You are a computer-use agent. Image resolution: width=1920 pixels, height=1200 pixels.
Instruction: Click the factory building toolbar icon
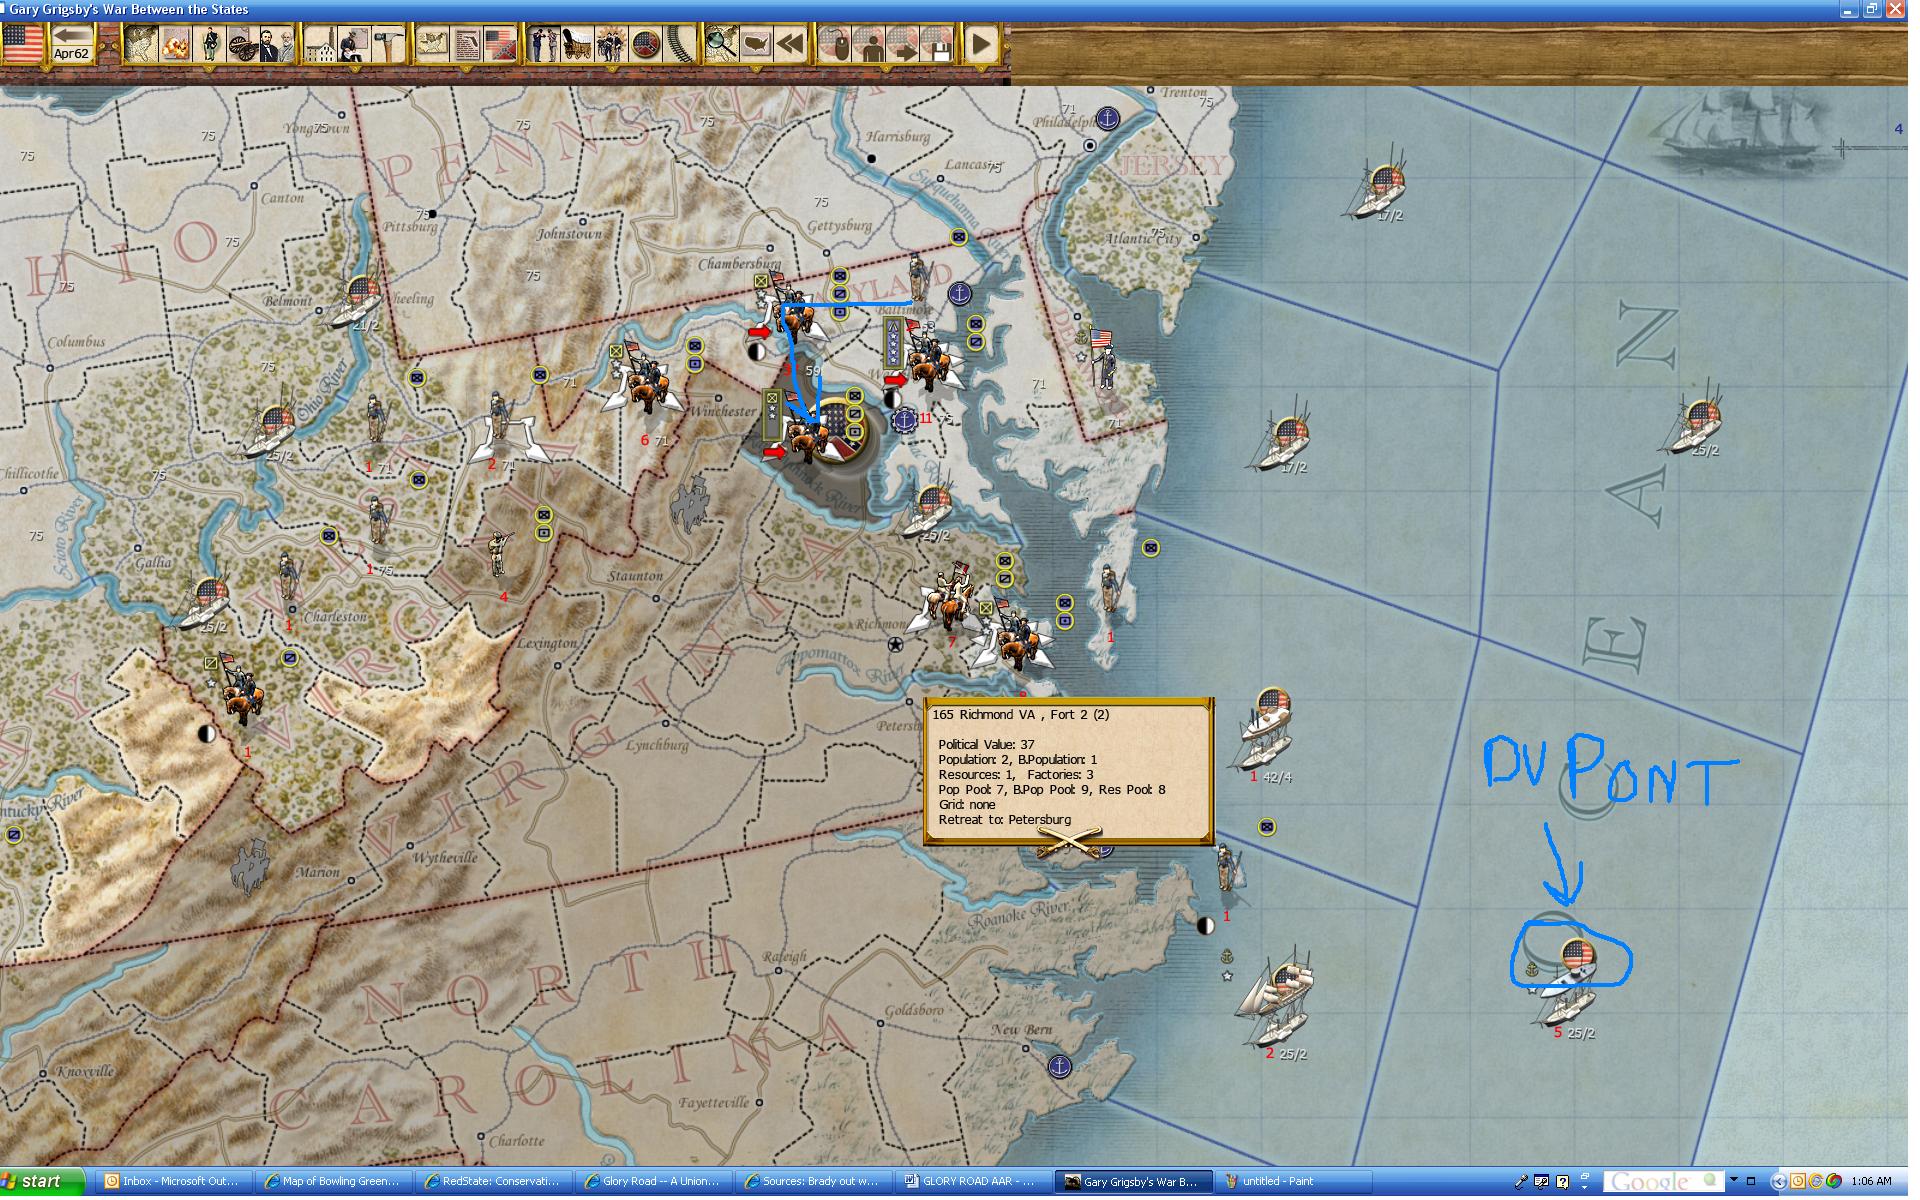coord(321,44)
